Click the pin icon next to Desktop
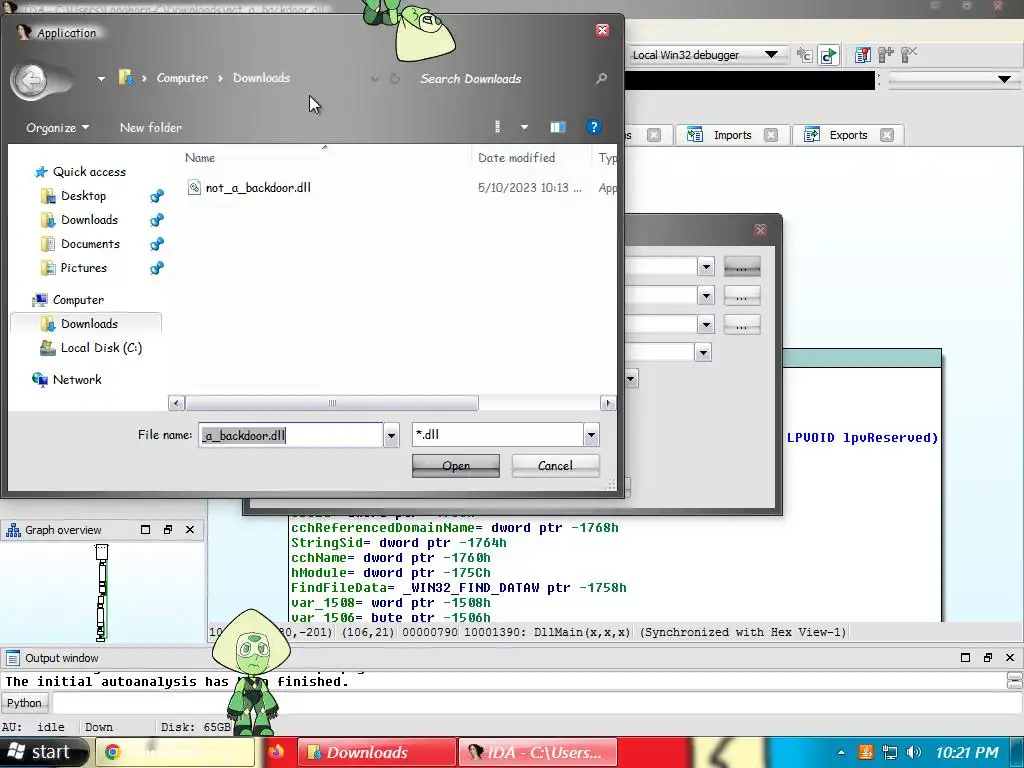The width and height of the screenshot is (1024, 768). click(157, 196)
